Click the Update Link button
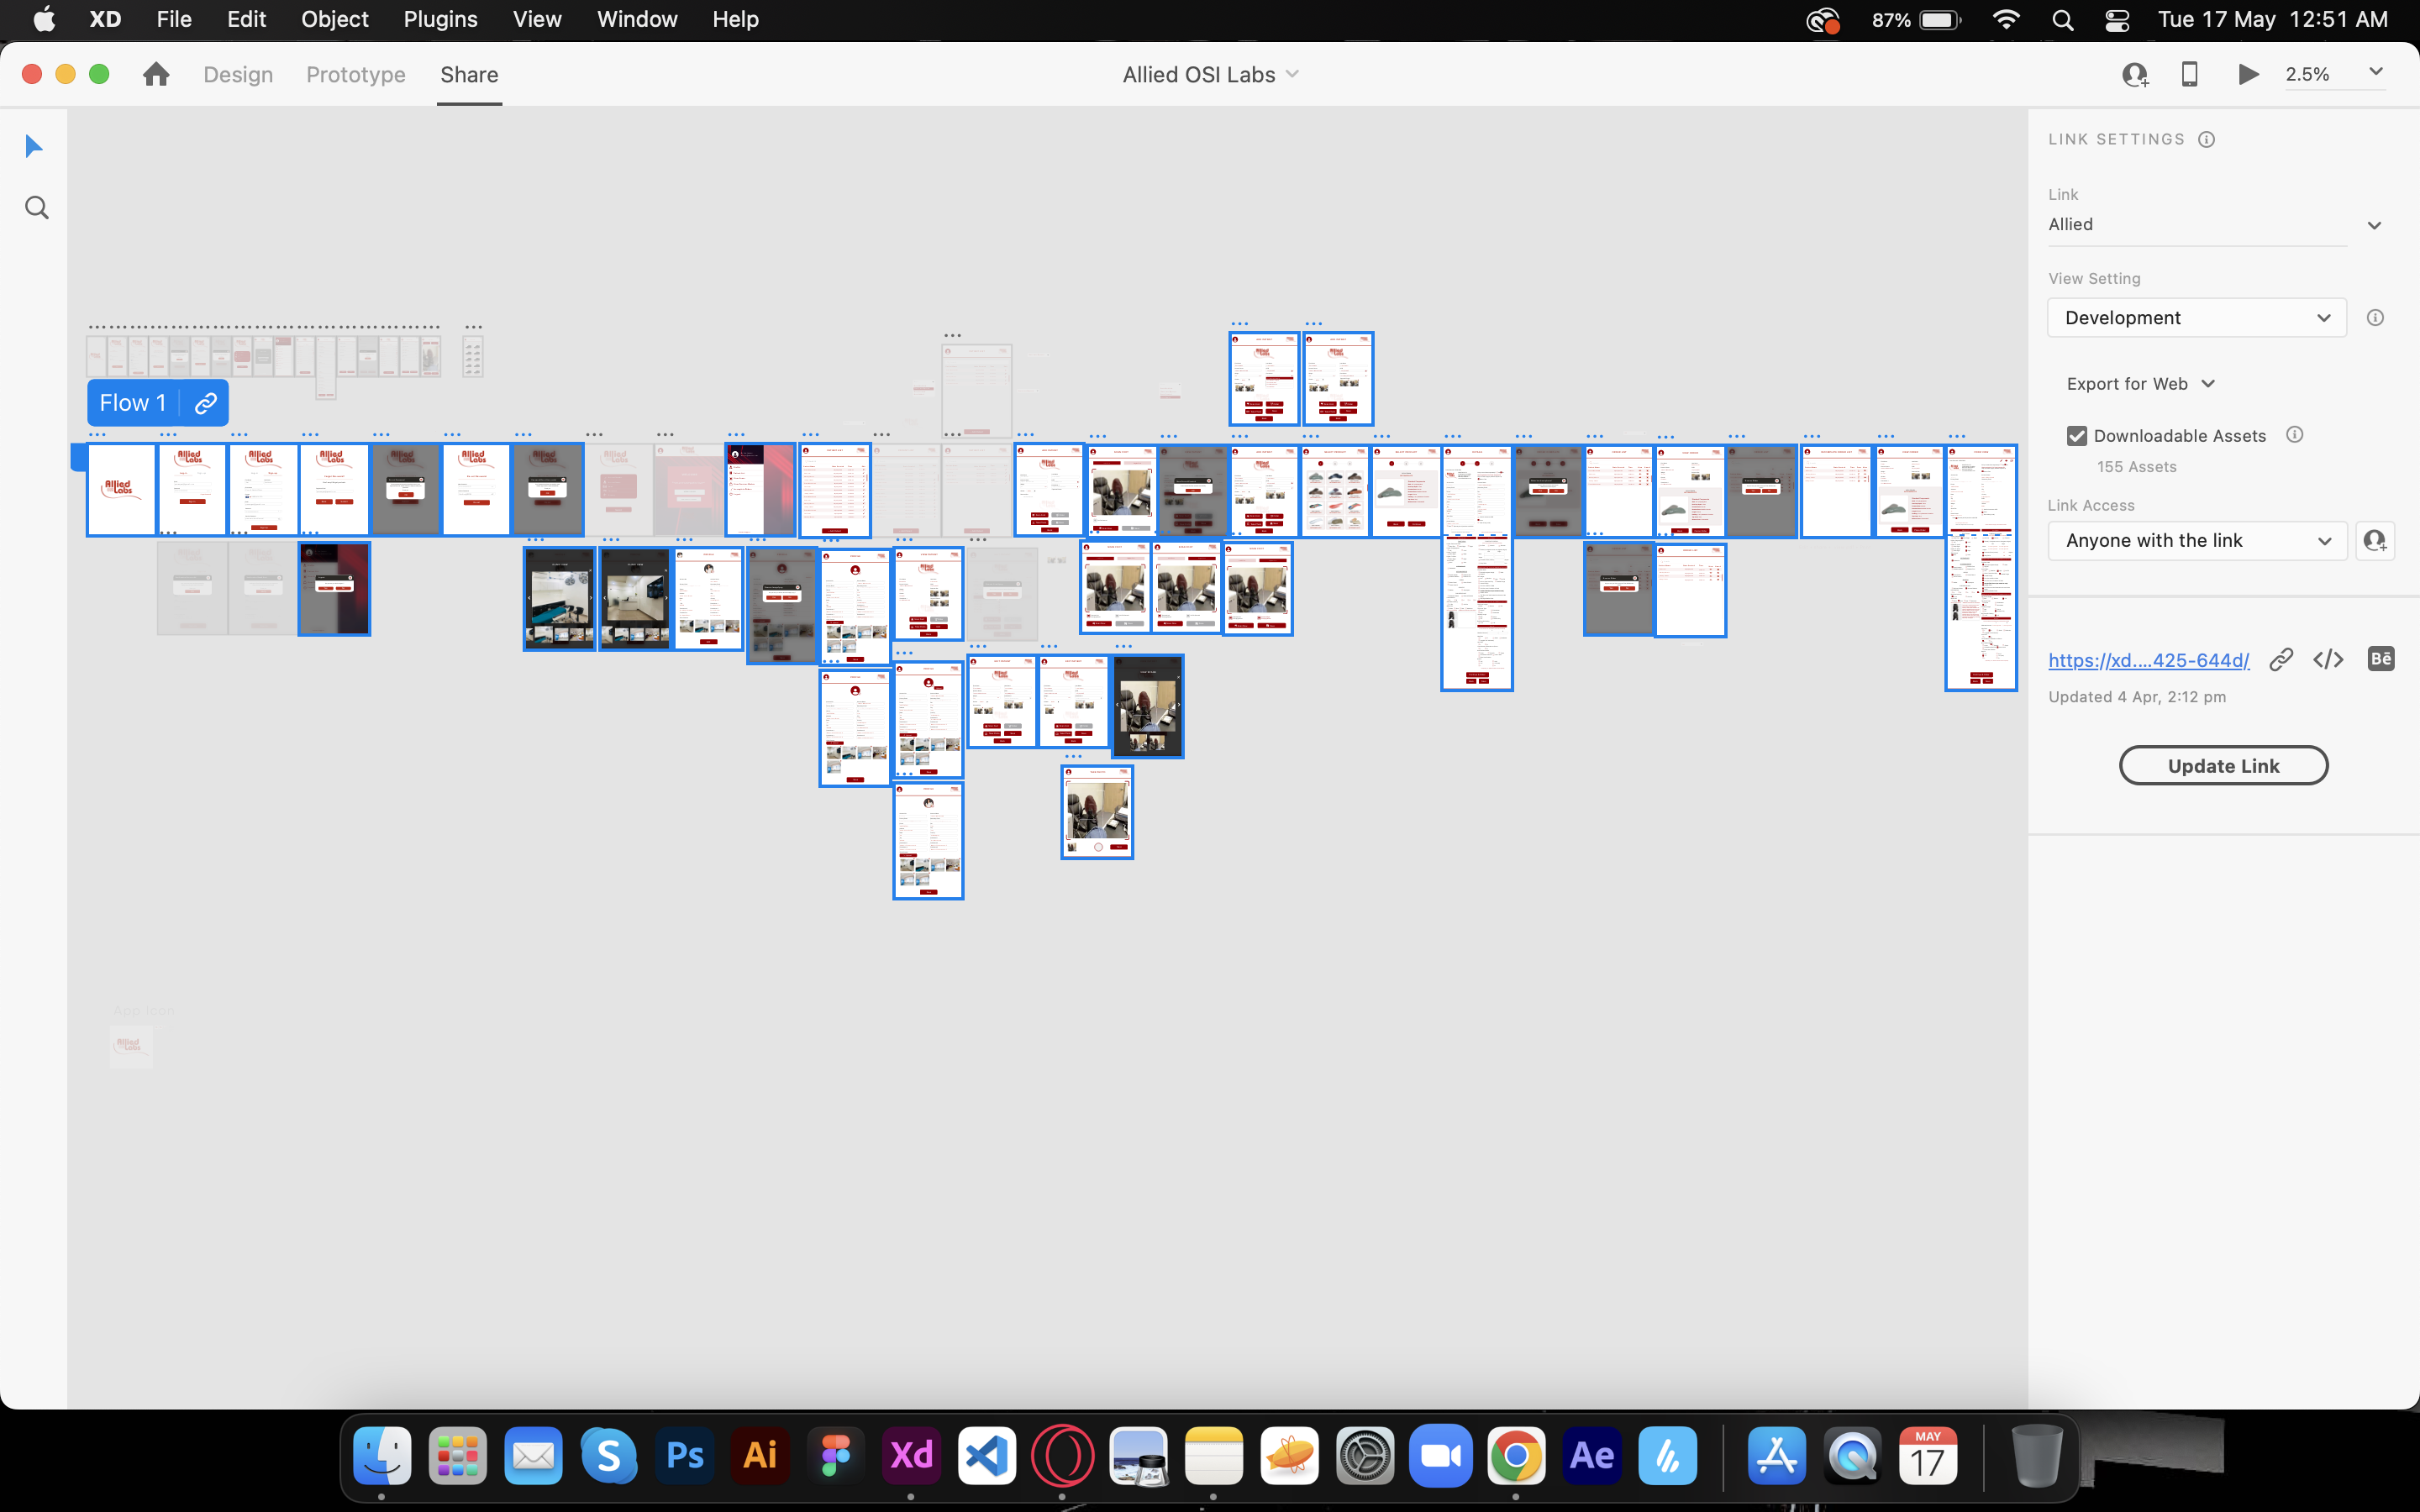Viewport: 2420px width, 1512px height. tap(2223, 766)
